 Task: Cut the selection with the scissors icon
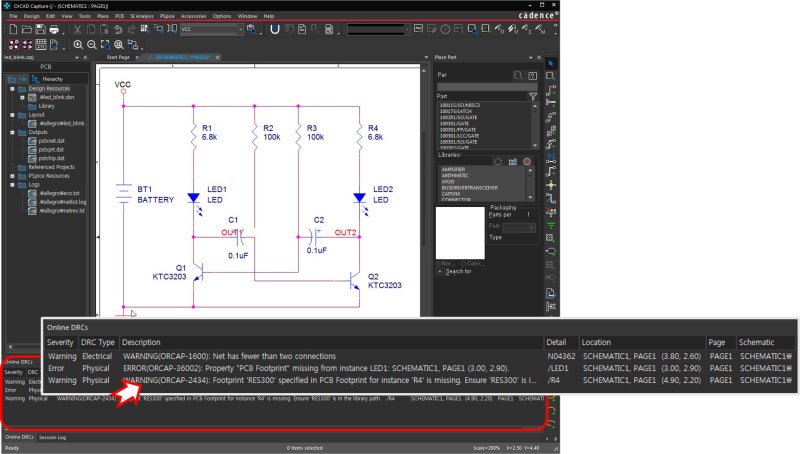pyautogui.click(x=78, y=30)
